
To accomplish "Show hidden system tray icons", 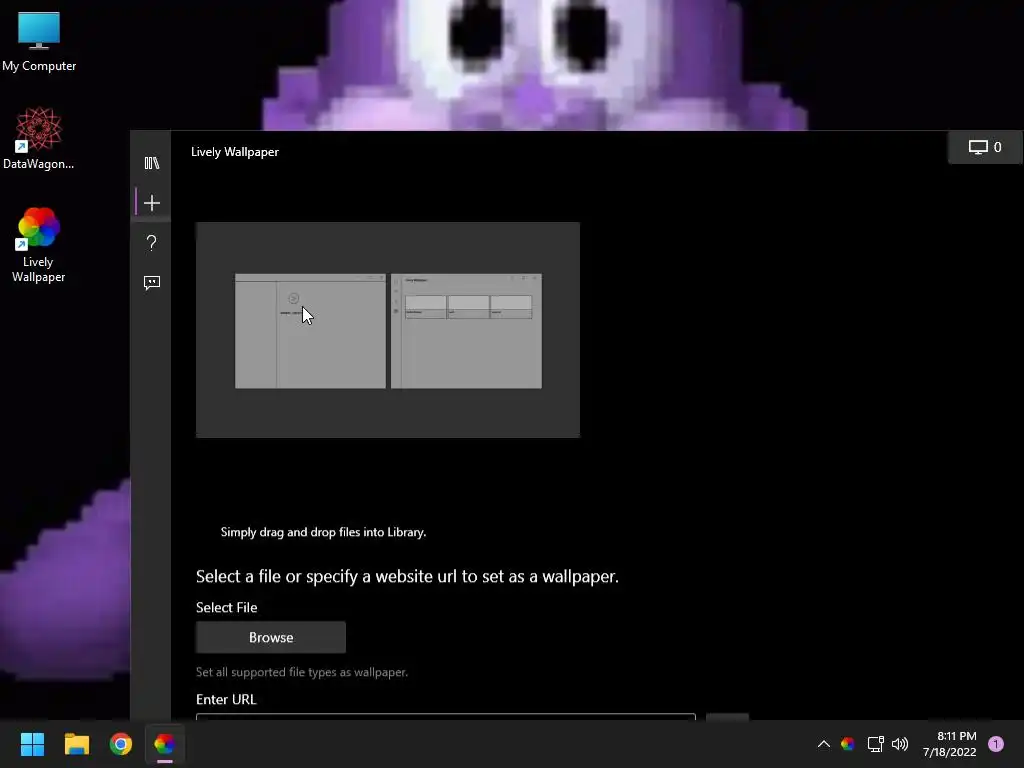I will [x=824, y=744].
